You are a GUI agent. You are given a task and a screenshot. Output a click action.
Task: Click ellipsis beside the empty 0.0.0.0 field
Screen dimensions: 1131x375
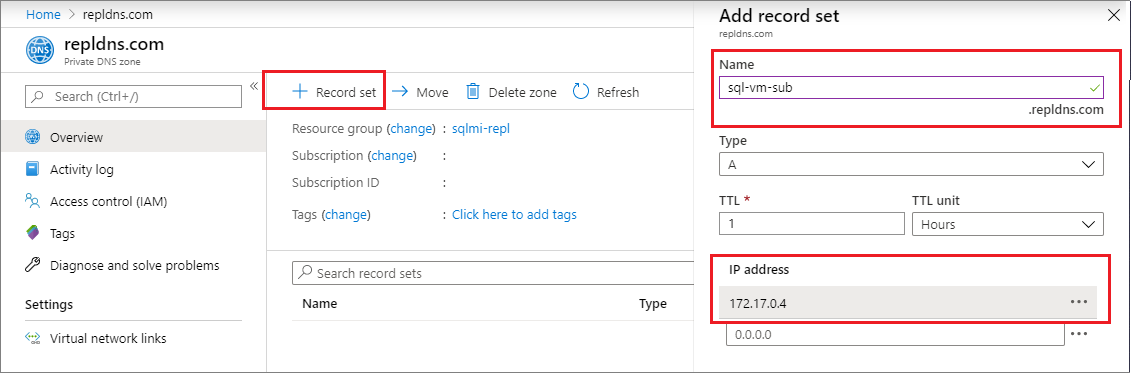1079,334
